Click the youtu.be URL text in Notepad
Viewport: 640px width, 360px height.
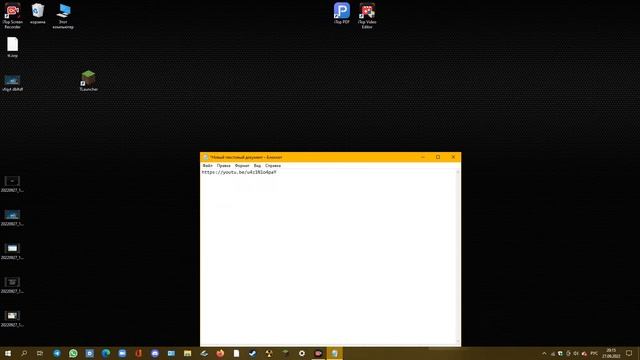tap(239, 172)
